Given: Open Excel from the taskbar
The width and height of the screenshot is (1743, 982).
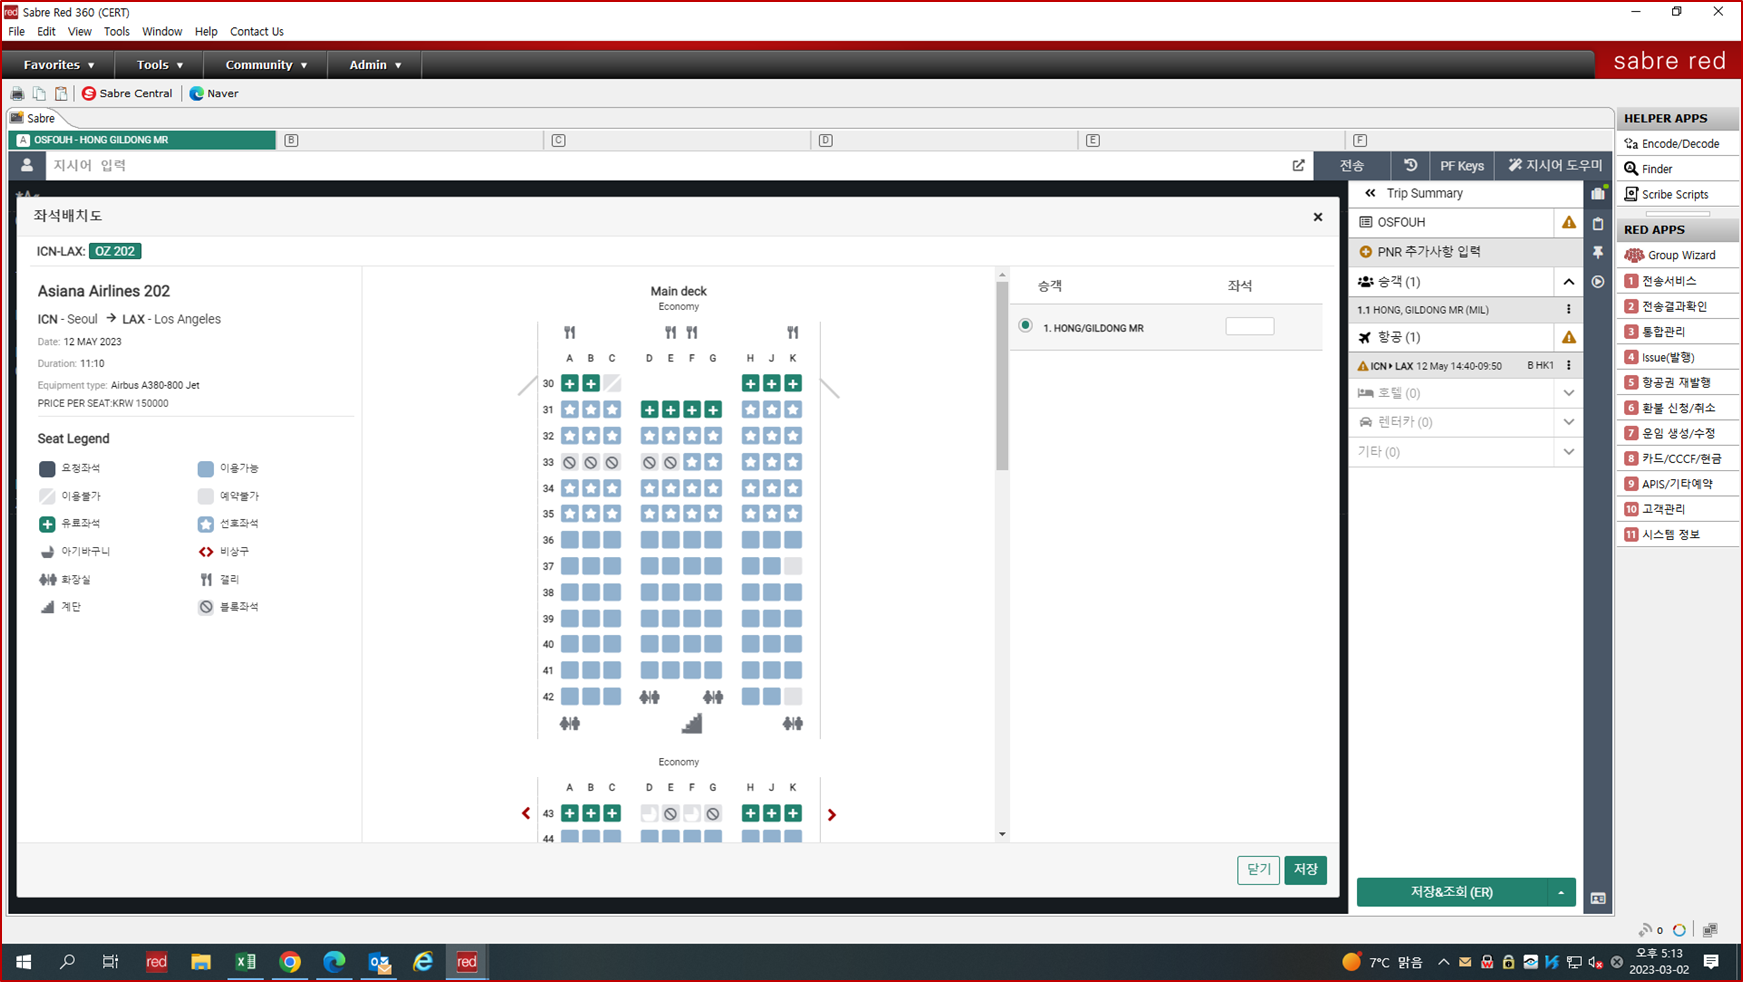Looking at the screenshot, I should (x=245, y=962).
